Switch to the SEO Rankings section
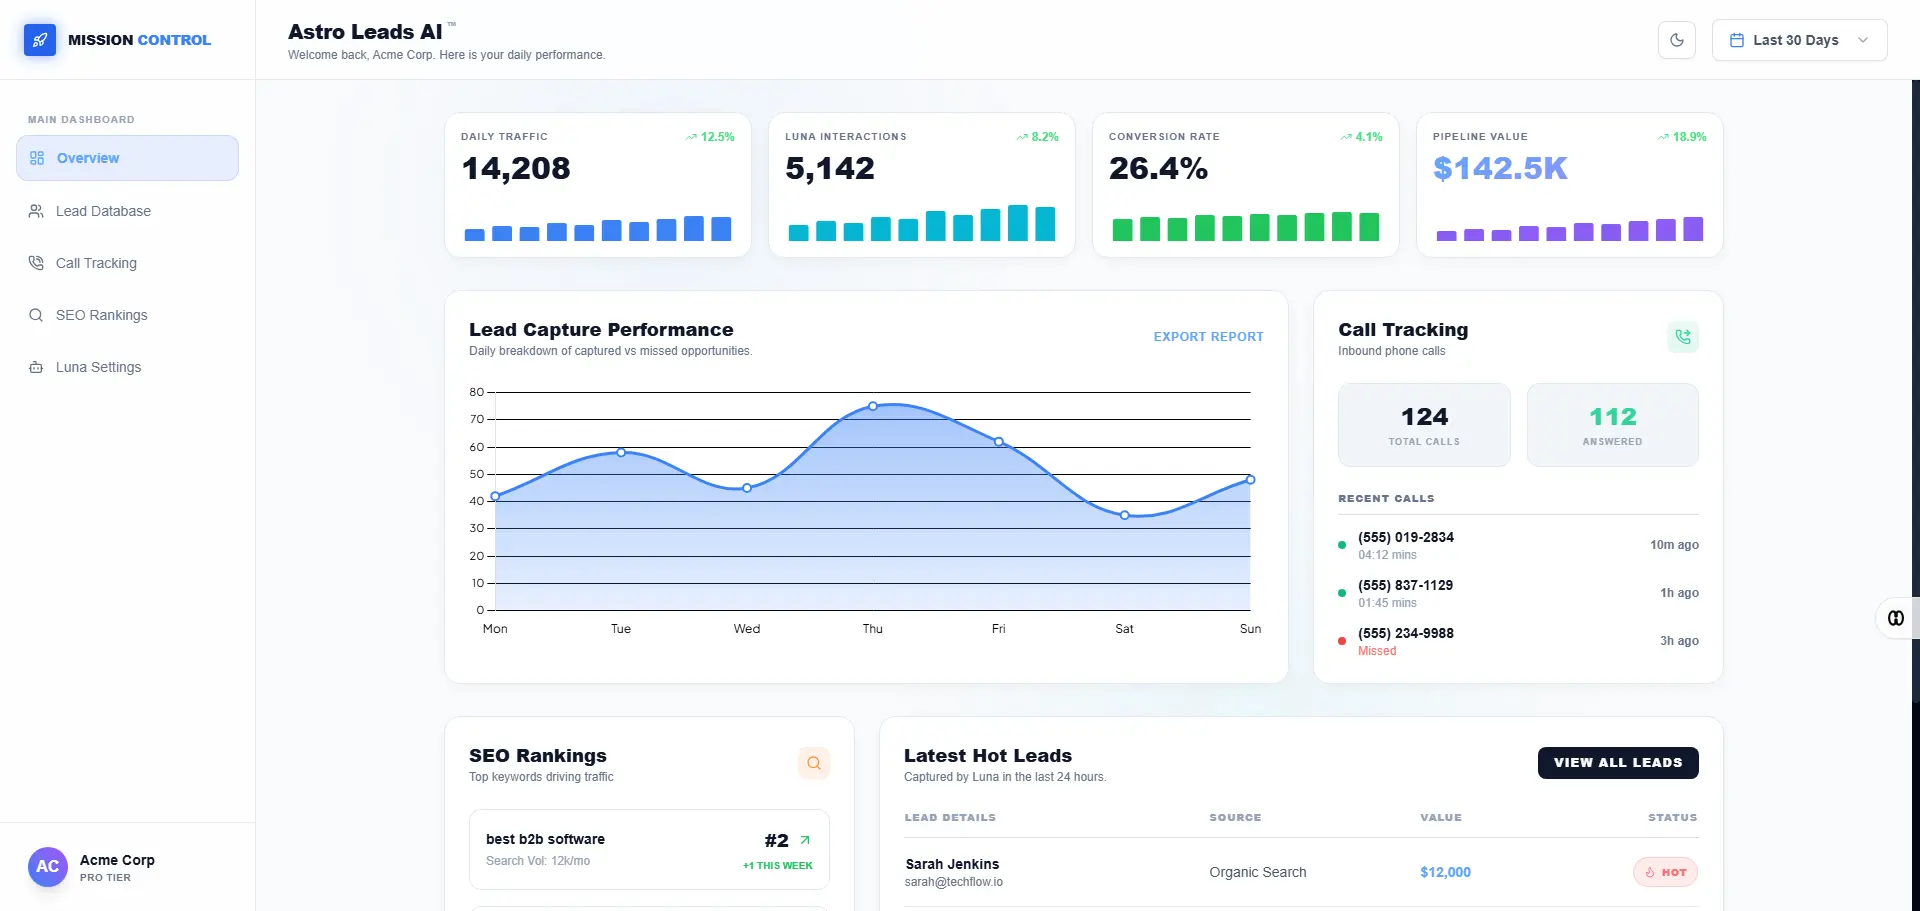 (x=100, y=314)
